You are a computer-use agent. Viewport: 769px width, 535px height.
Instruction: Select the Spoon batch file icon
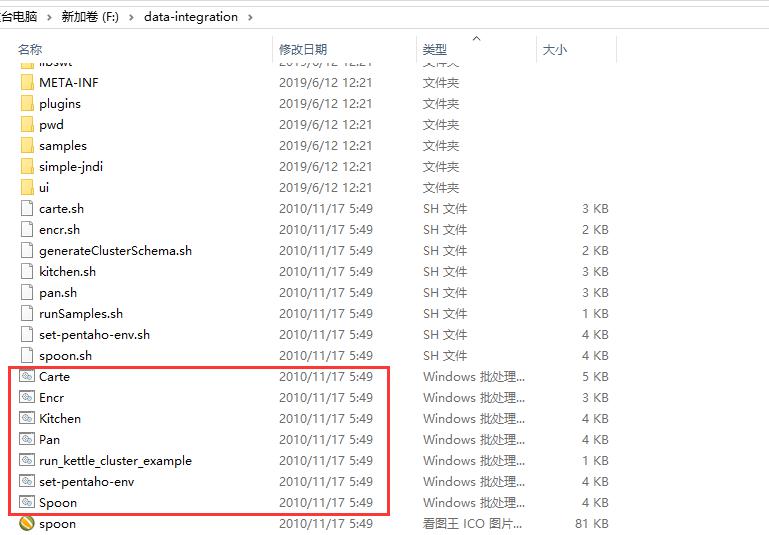(x=27, y=503)
